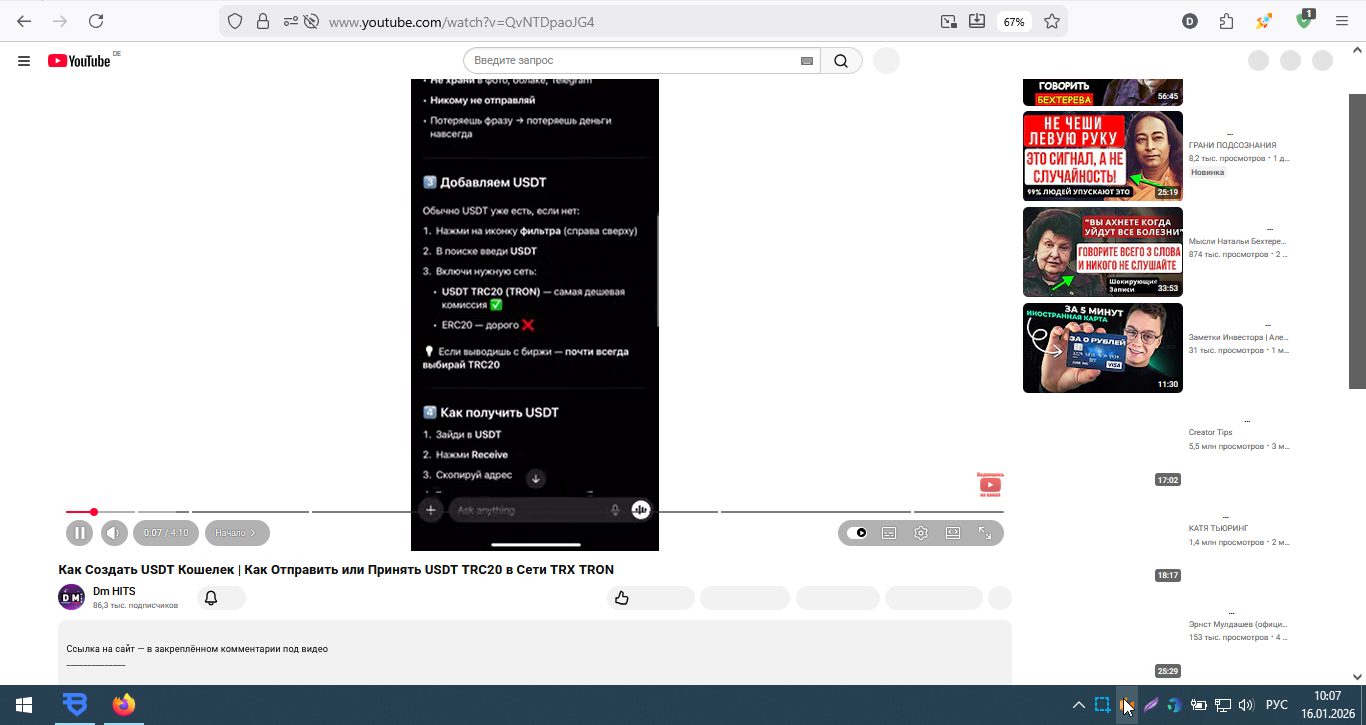Click the video title about USDT wallet
Image resolution: width=1366 pixels, height=725 pixels.
point(336,569)
